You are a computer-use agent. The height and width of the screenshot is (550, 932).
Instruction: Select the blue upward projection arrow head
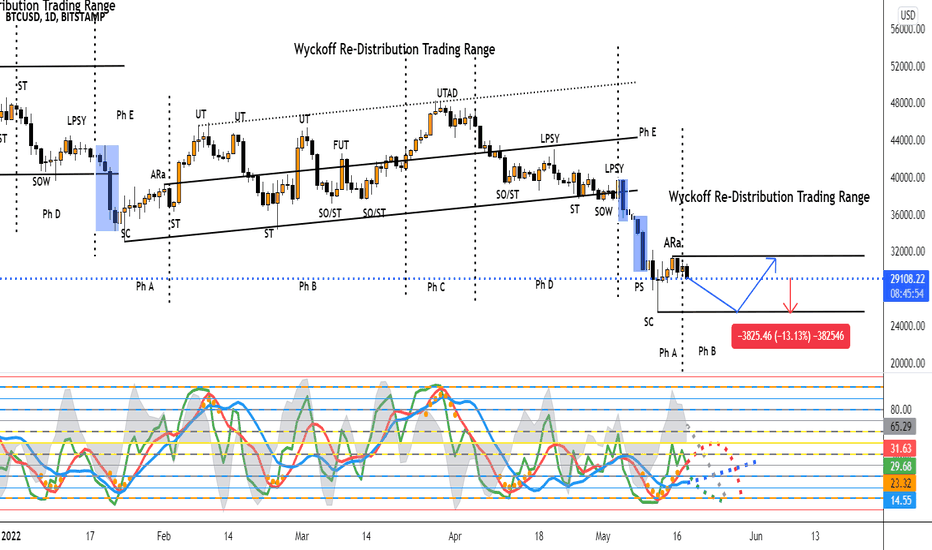pos(772,262)
